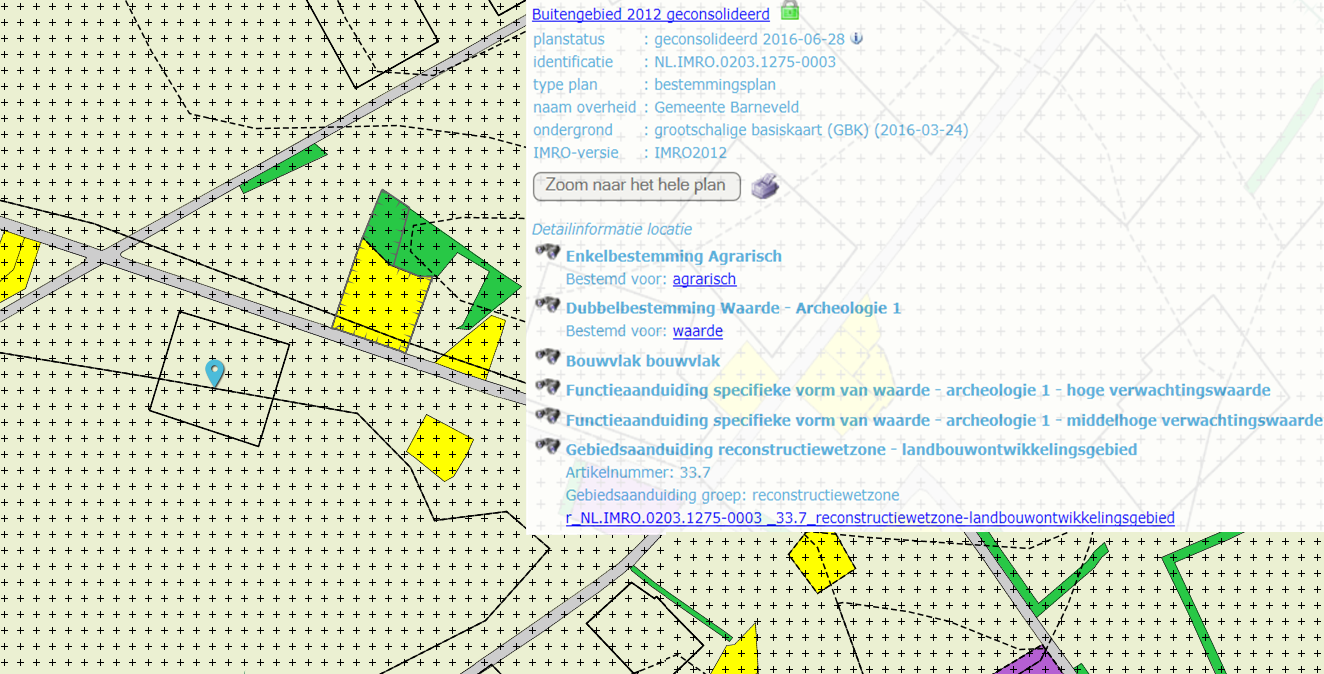This screenshot has width=1324, height=674.
Task: Click the info icon after planstatus date
Action: [x=856, y=39]
